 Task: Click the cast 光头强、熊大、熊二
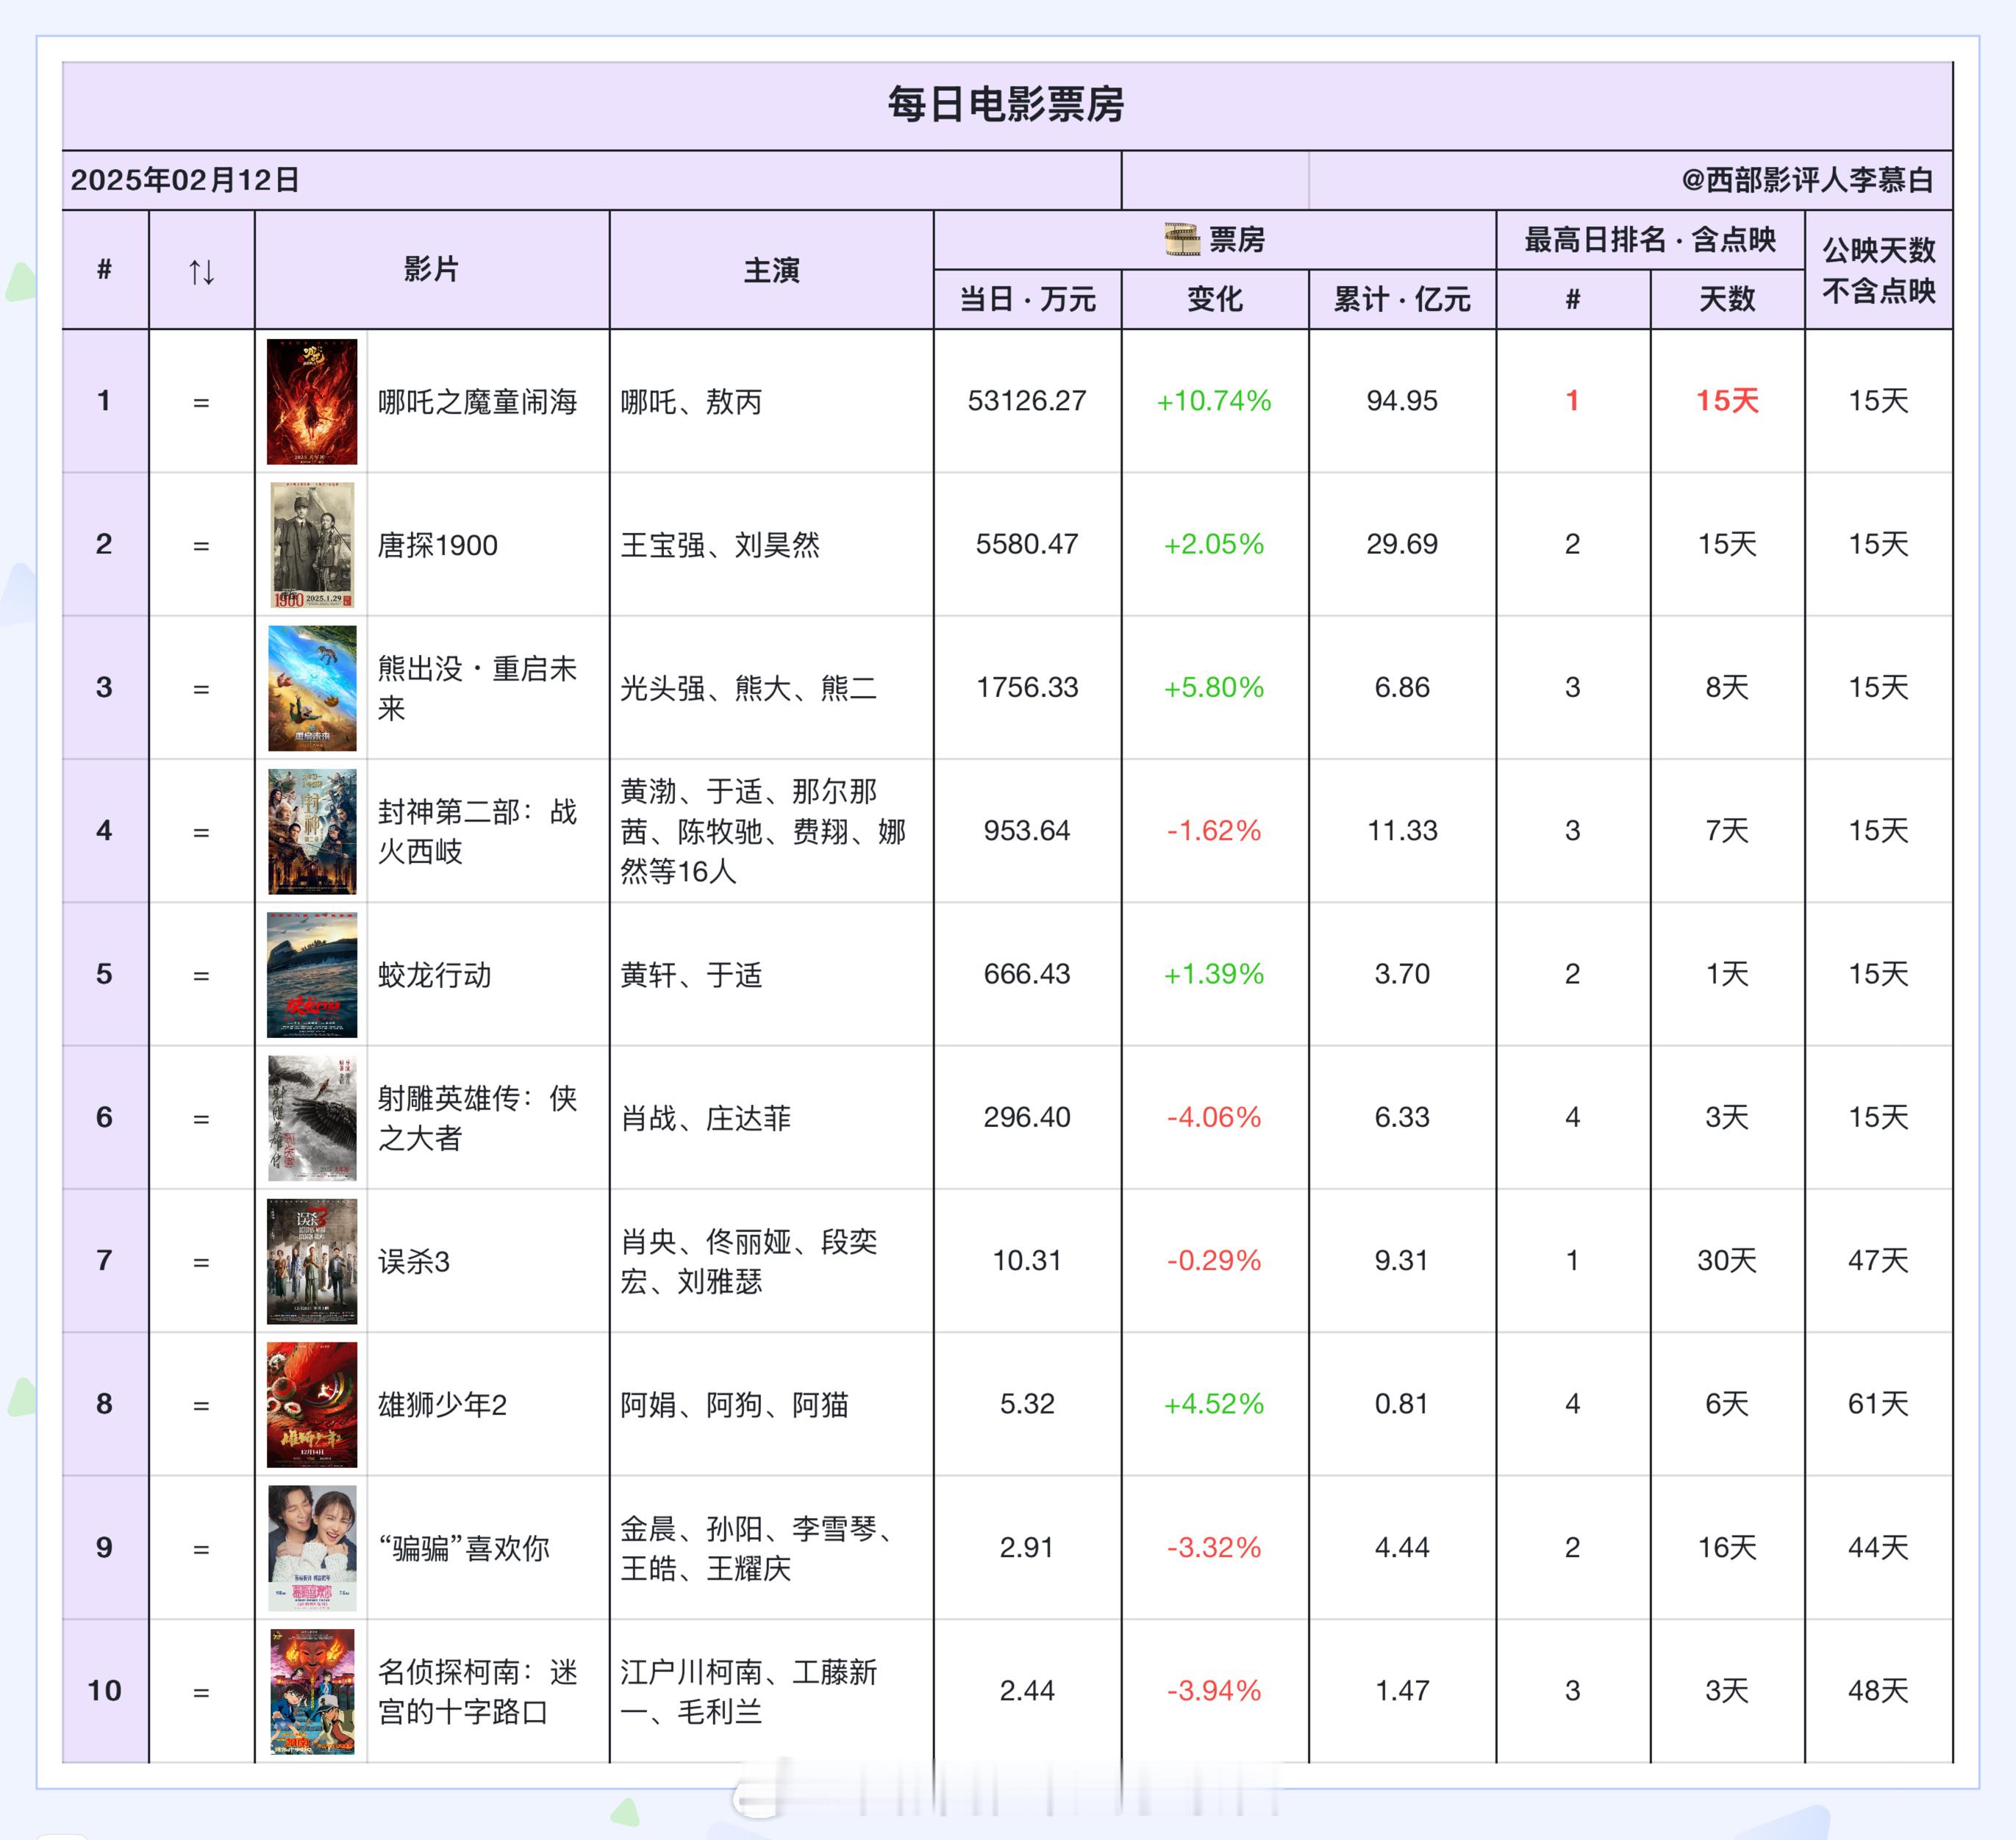[x=749, y=688]
